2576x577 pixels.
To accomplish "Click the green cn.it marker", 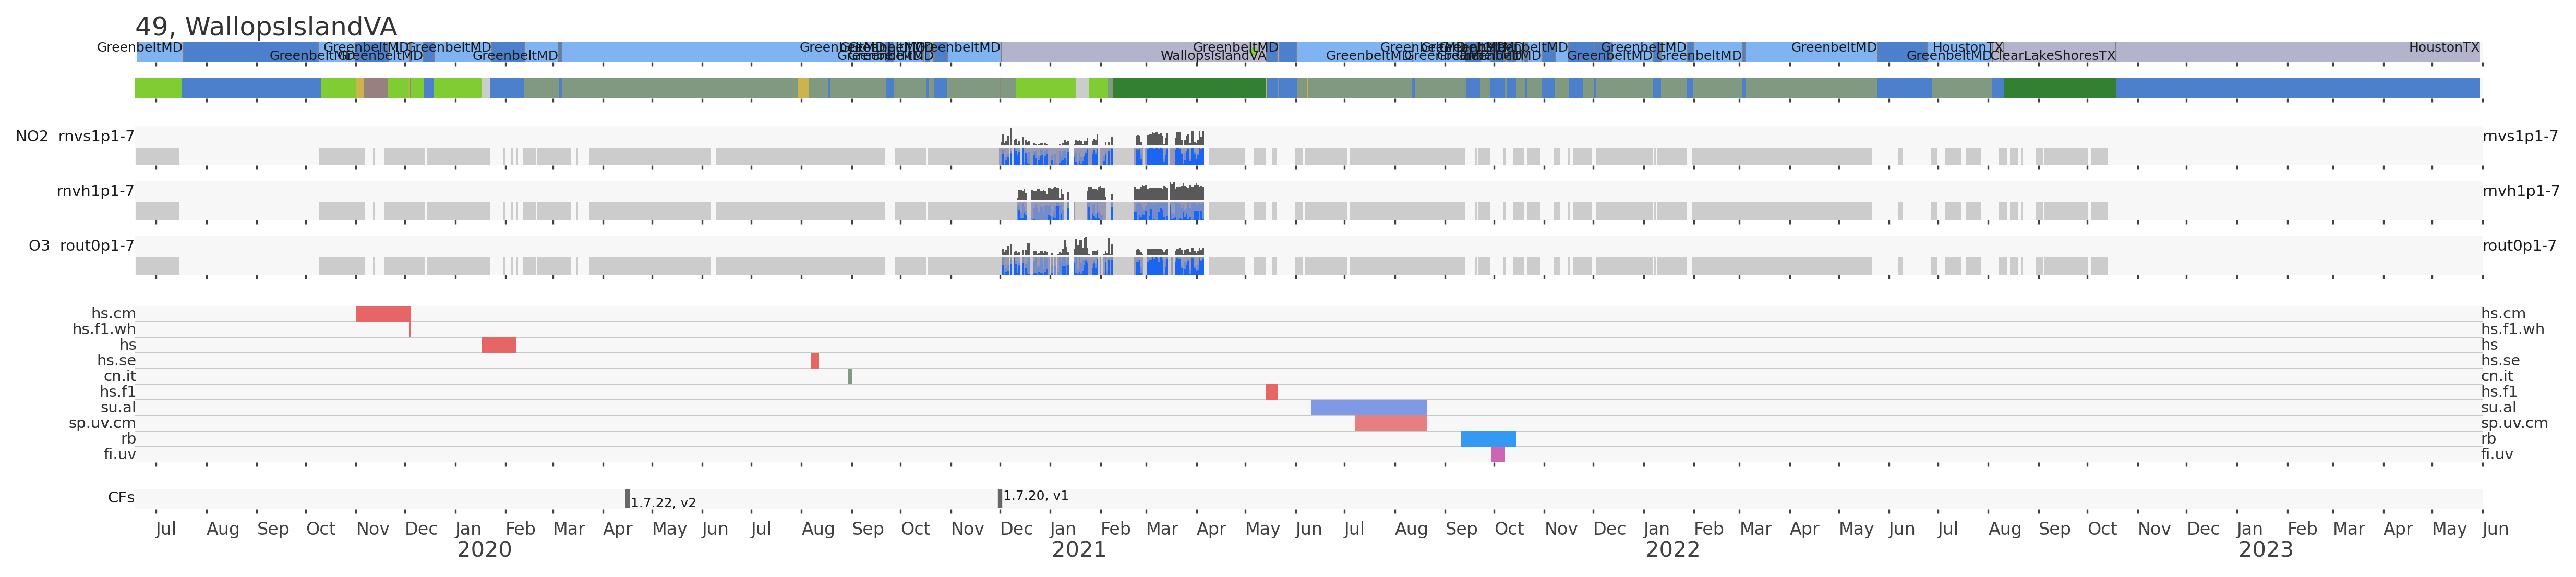I will pyautogui.click(x=850, y=377).
